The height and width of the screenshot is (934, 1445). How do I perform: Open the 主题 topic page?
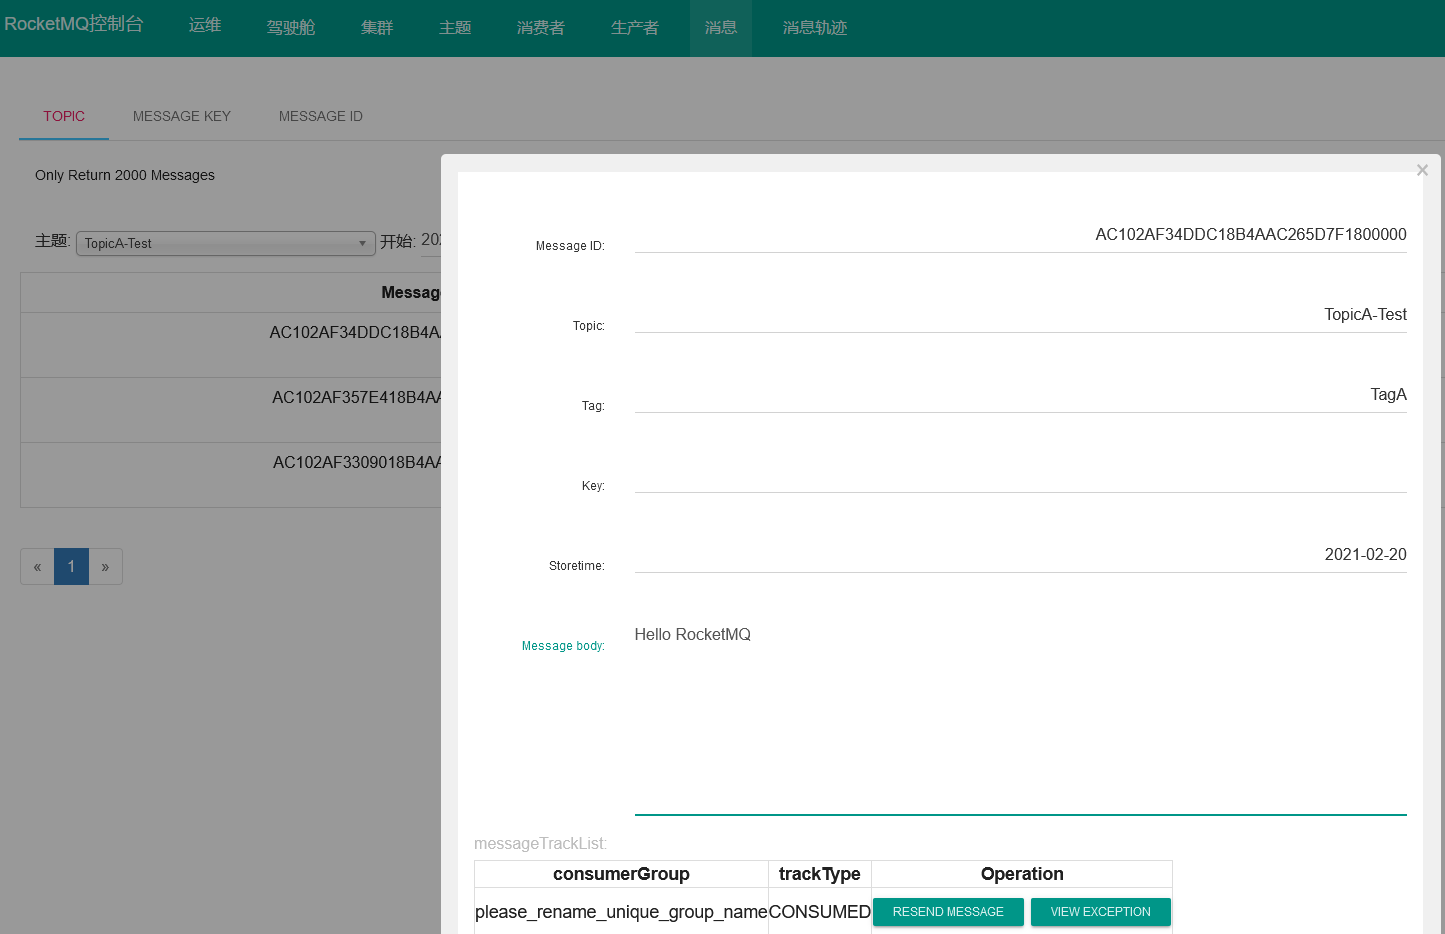(x=455, y=28)
